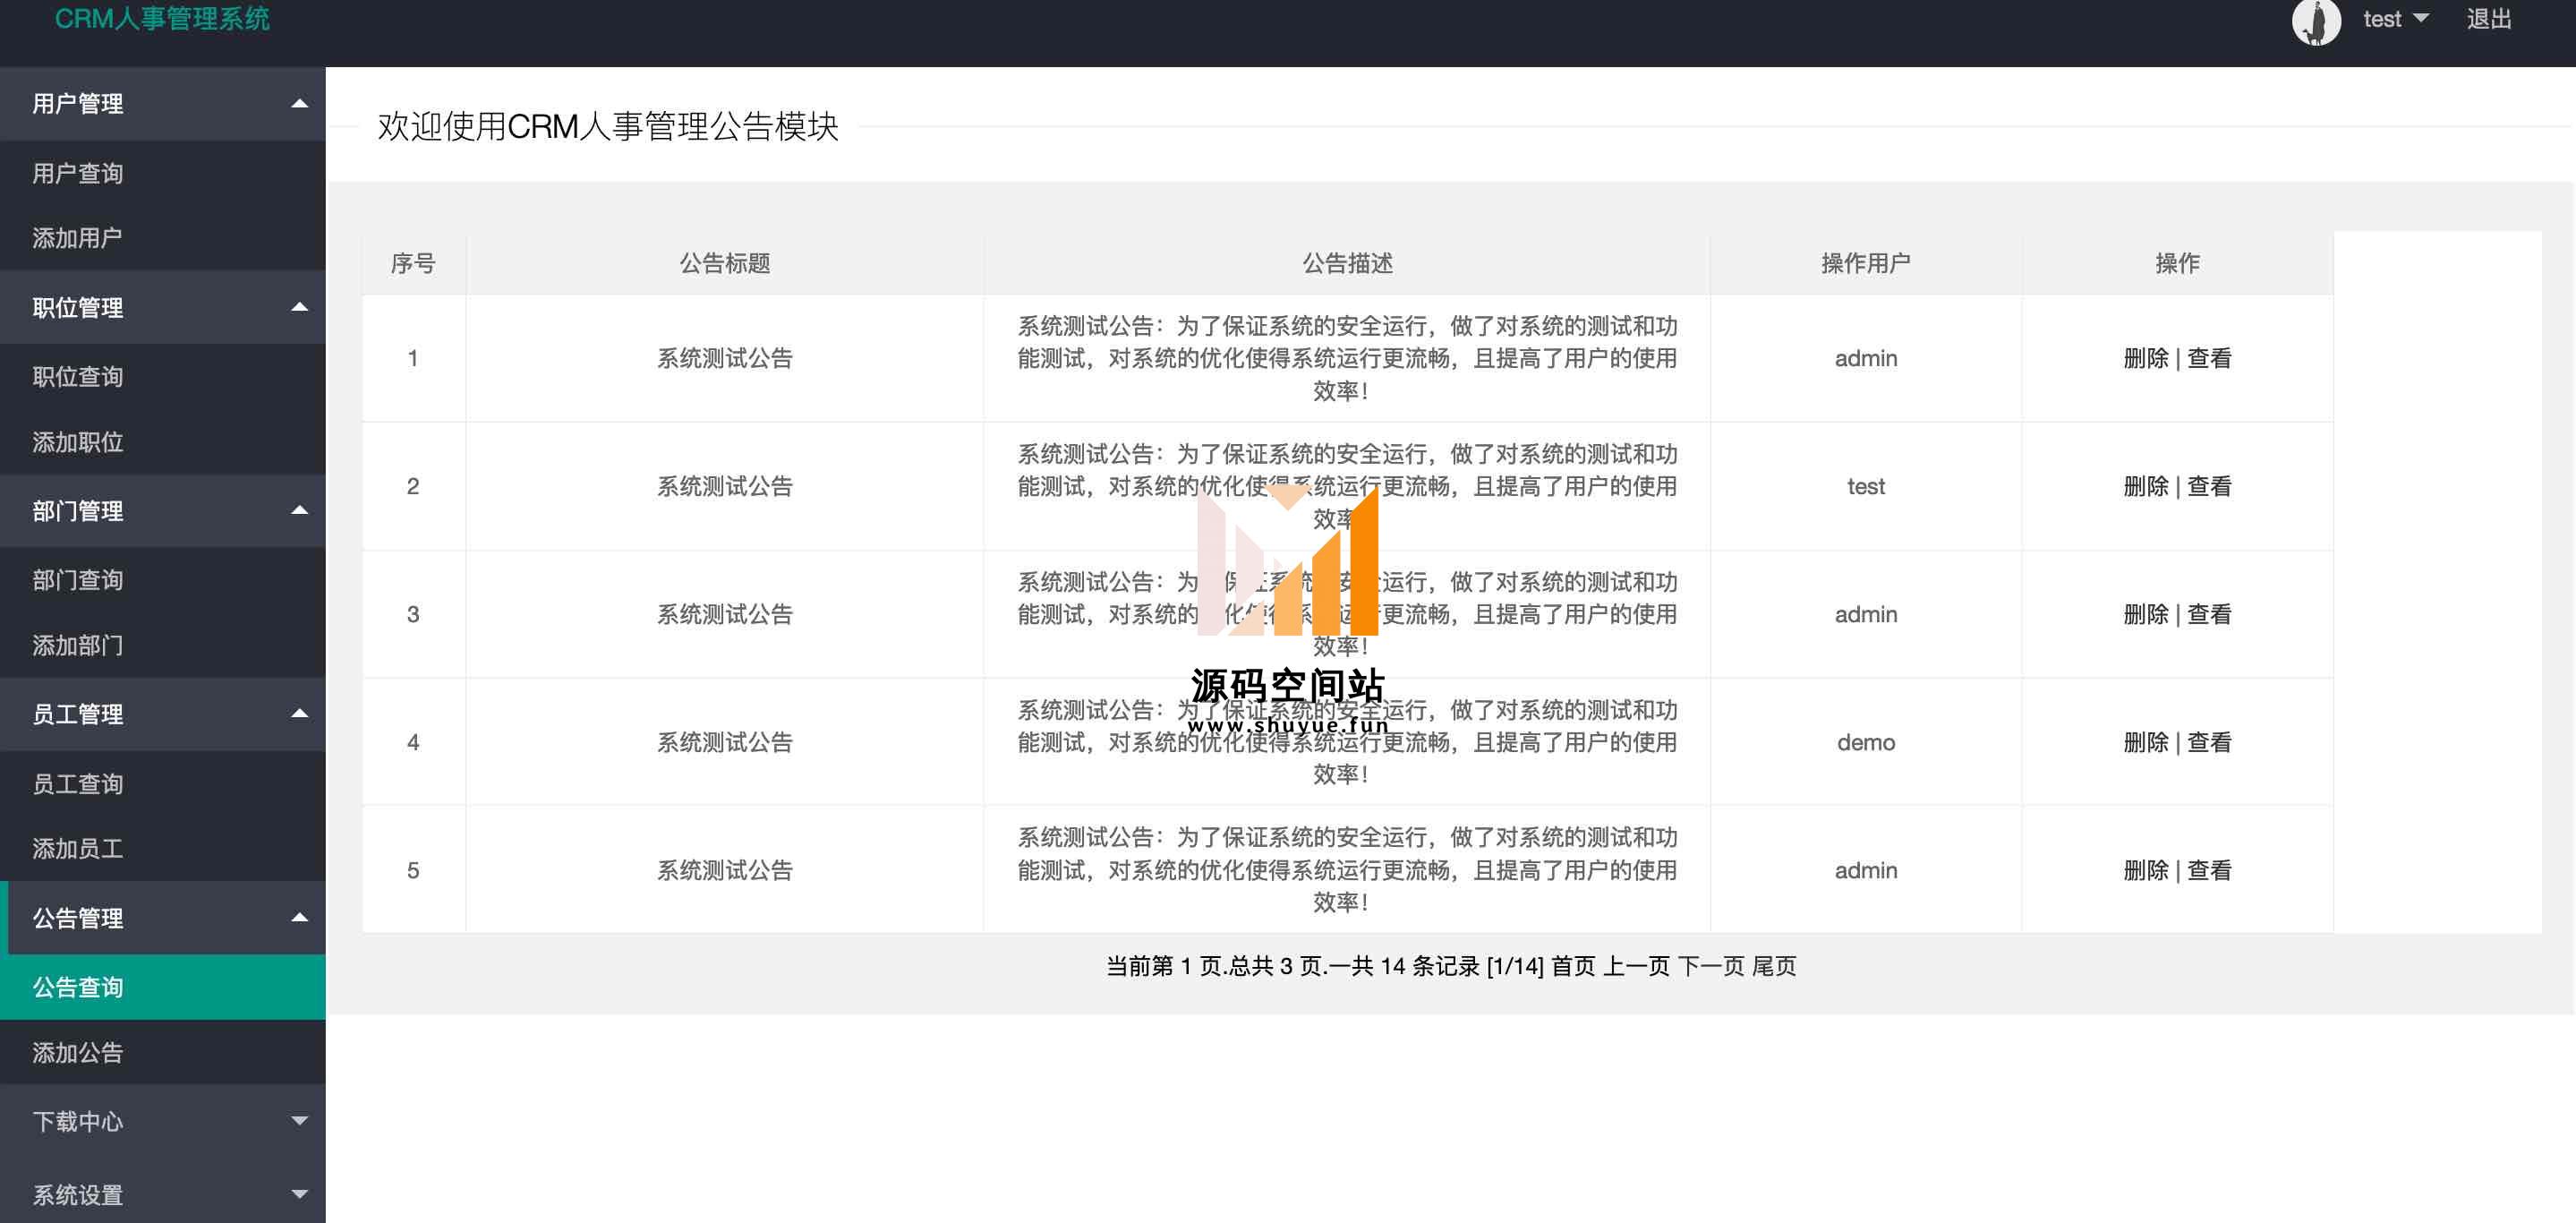Click 查看 in announcement row 4
This screenshot has height=1223, width=2576.
click(x=2209, y=742)
